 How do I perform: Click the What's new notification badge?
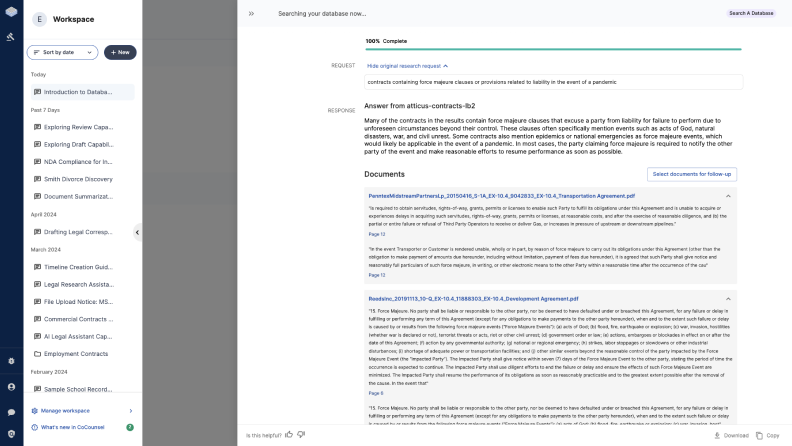(130, 427)
